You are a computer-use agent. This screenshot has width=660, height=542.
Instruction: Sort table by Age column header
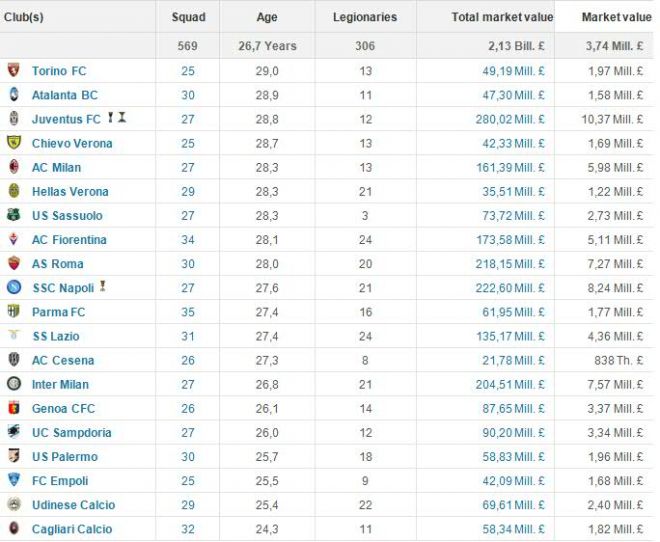tap(267, 17)
